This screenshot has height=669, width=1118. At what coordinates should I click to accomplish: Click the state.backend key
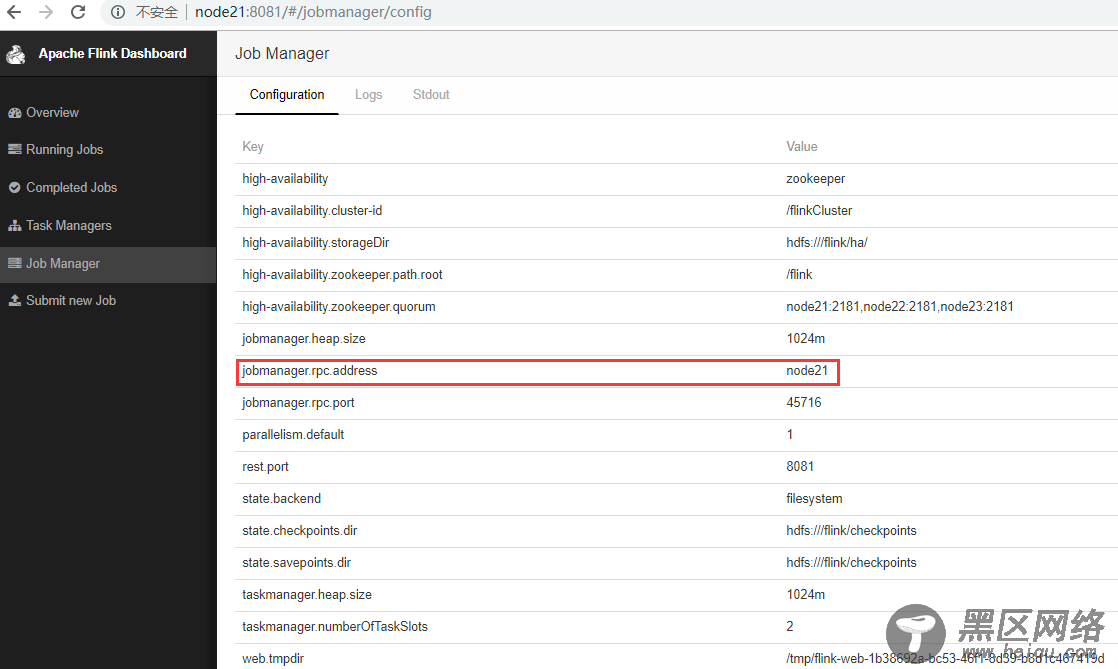282,499
